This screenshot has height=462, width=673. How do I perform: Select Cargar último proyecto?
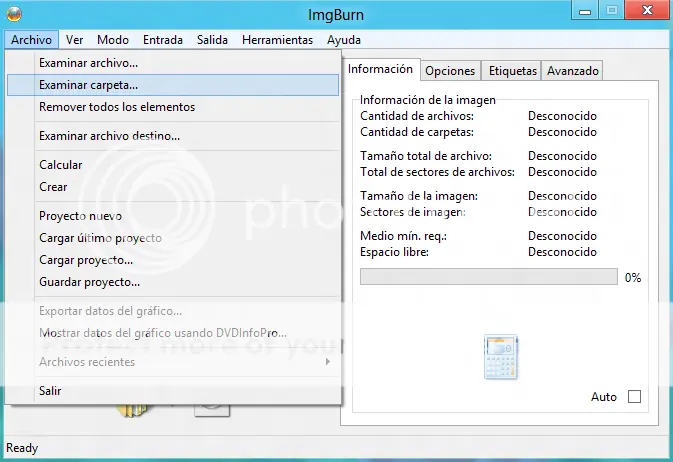(173, 238)
